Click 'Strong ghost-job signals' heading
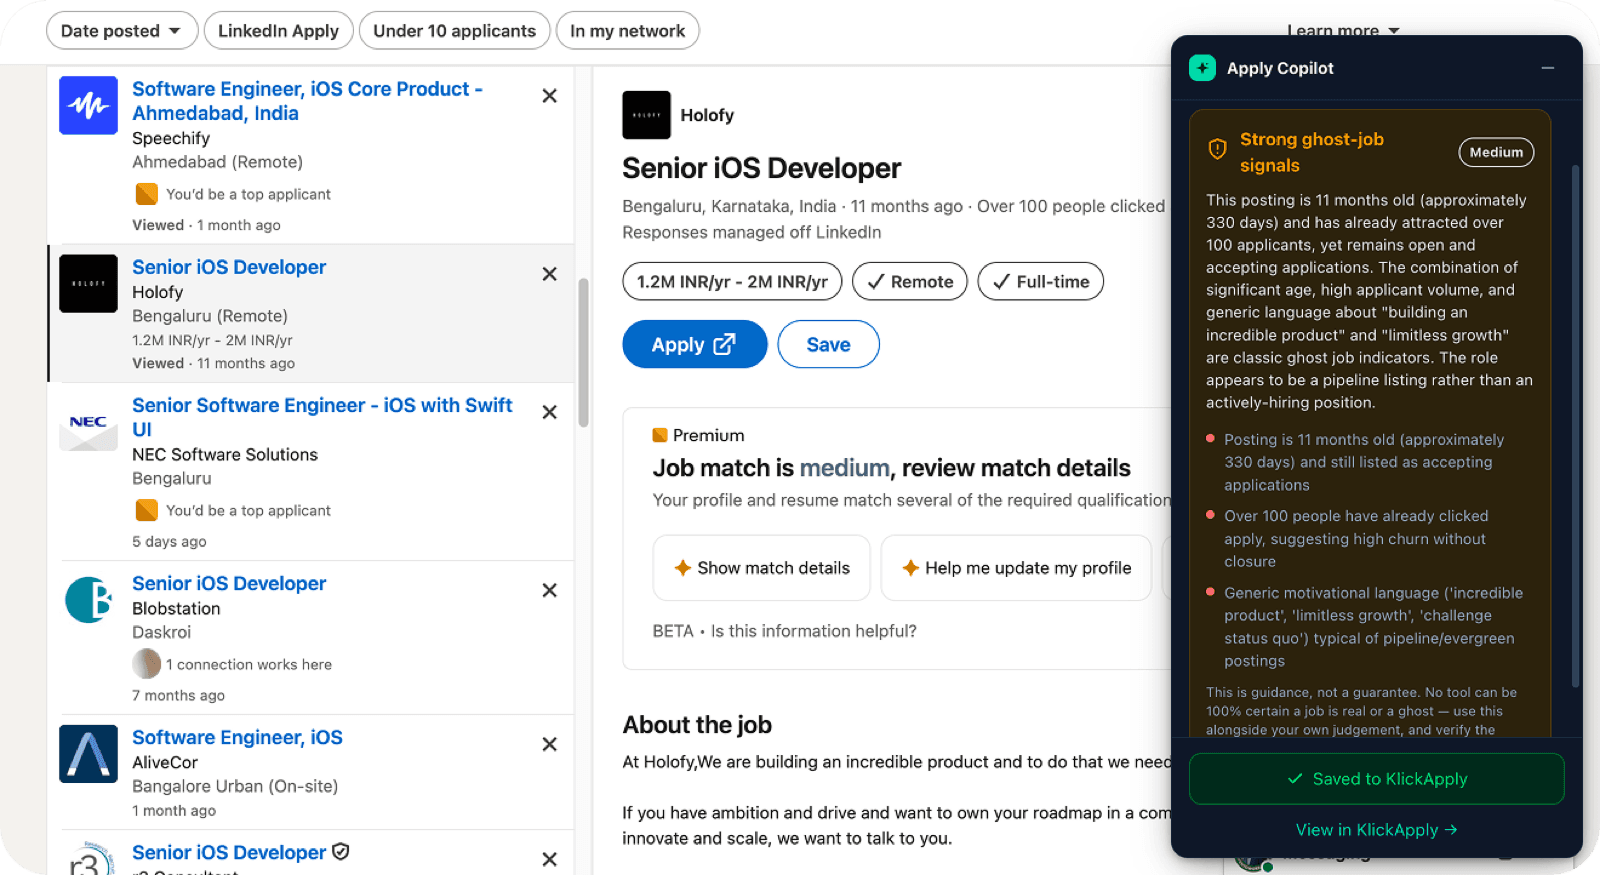The height and width of the screenshot is (875, 1600). point(1312,152)
